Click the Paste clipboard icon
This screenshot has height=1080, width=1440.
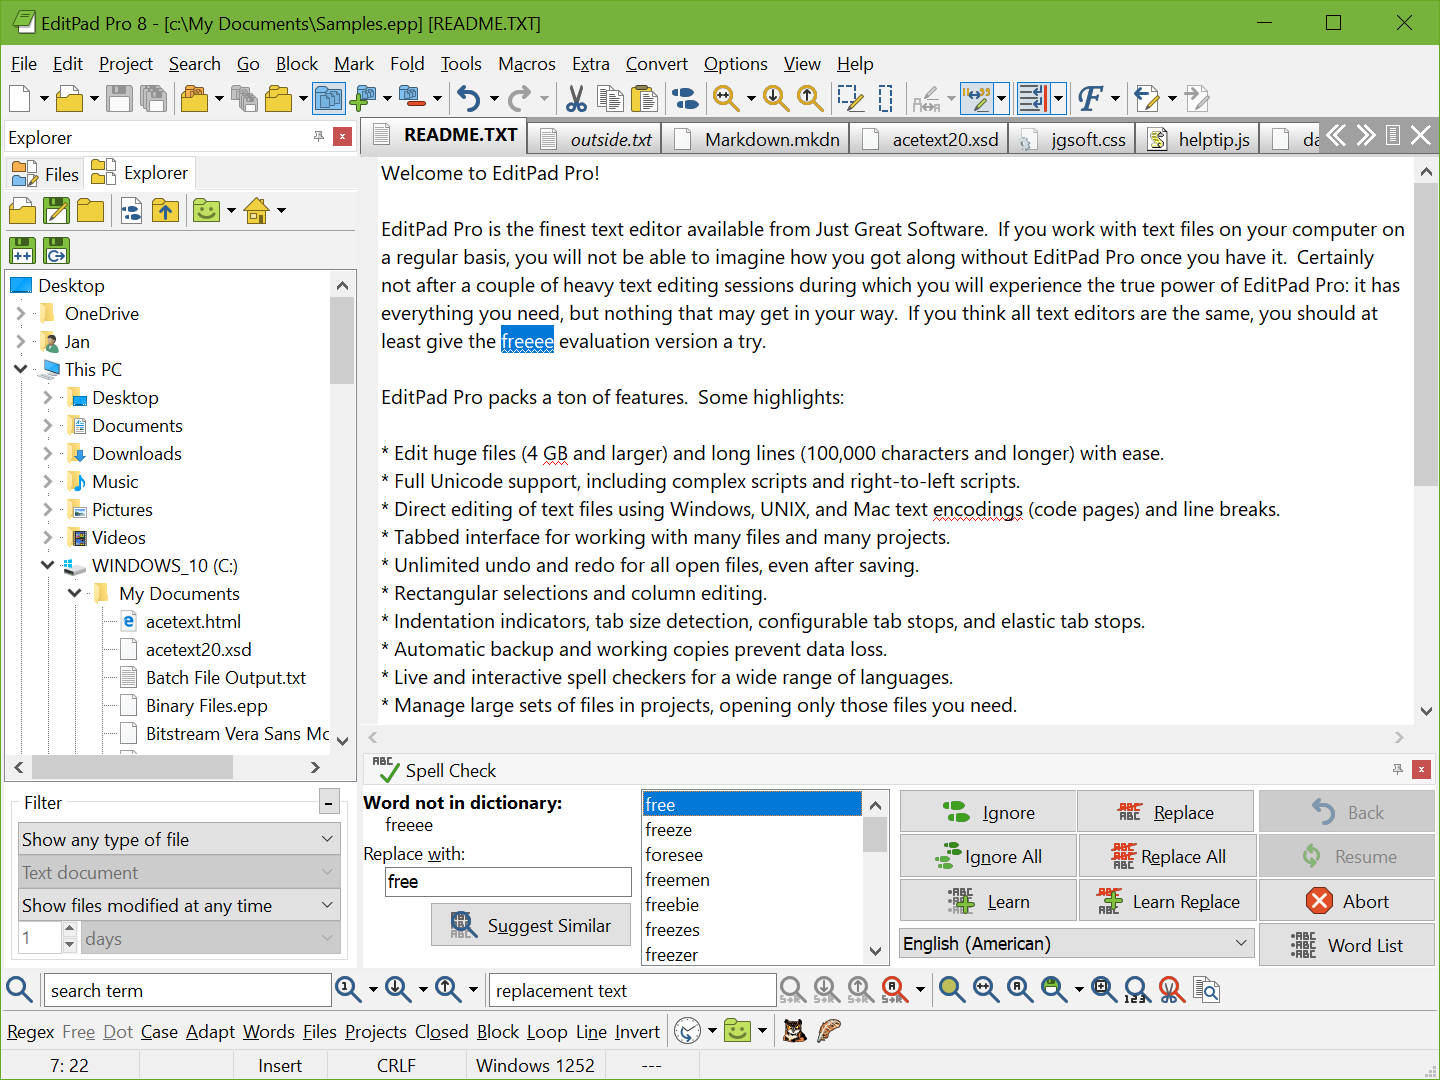click(645, 98)
